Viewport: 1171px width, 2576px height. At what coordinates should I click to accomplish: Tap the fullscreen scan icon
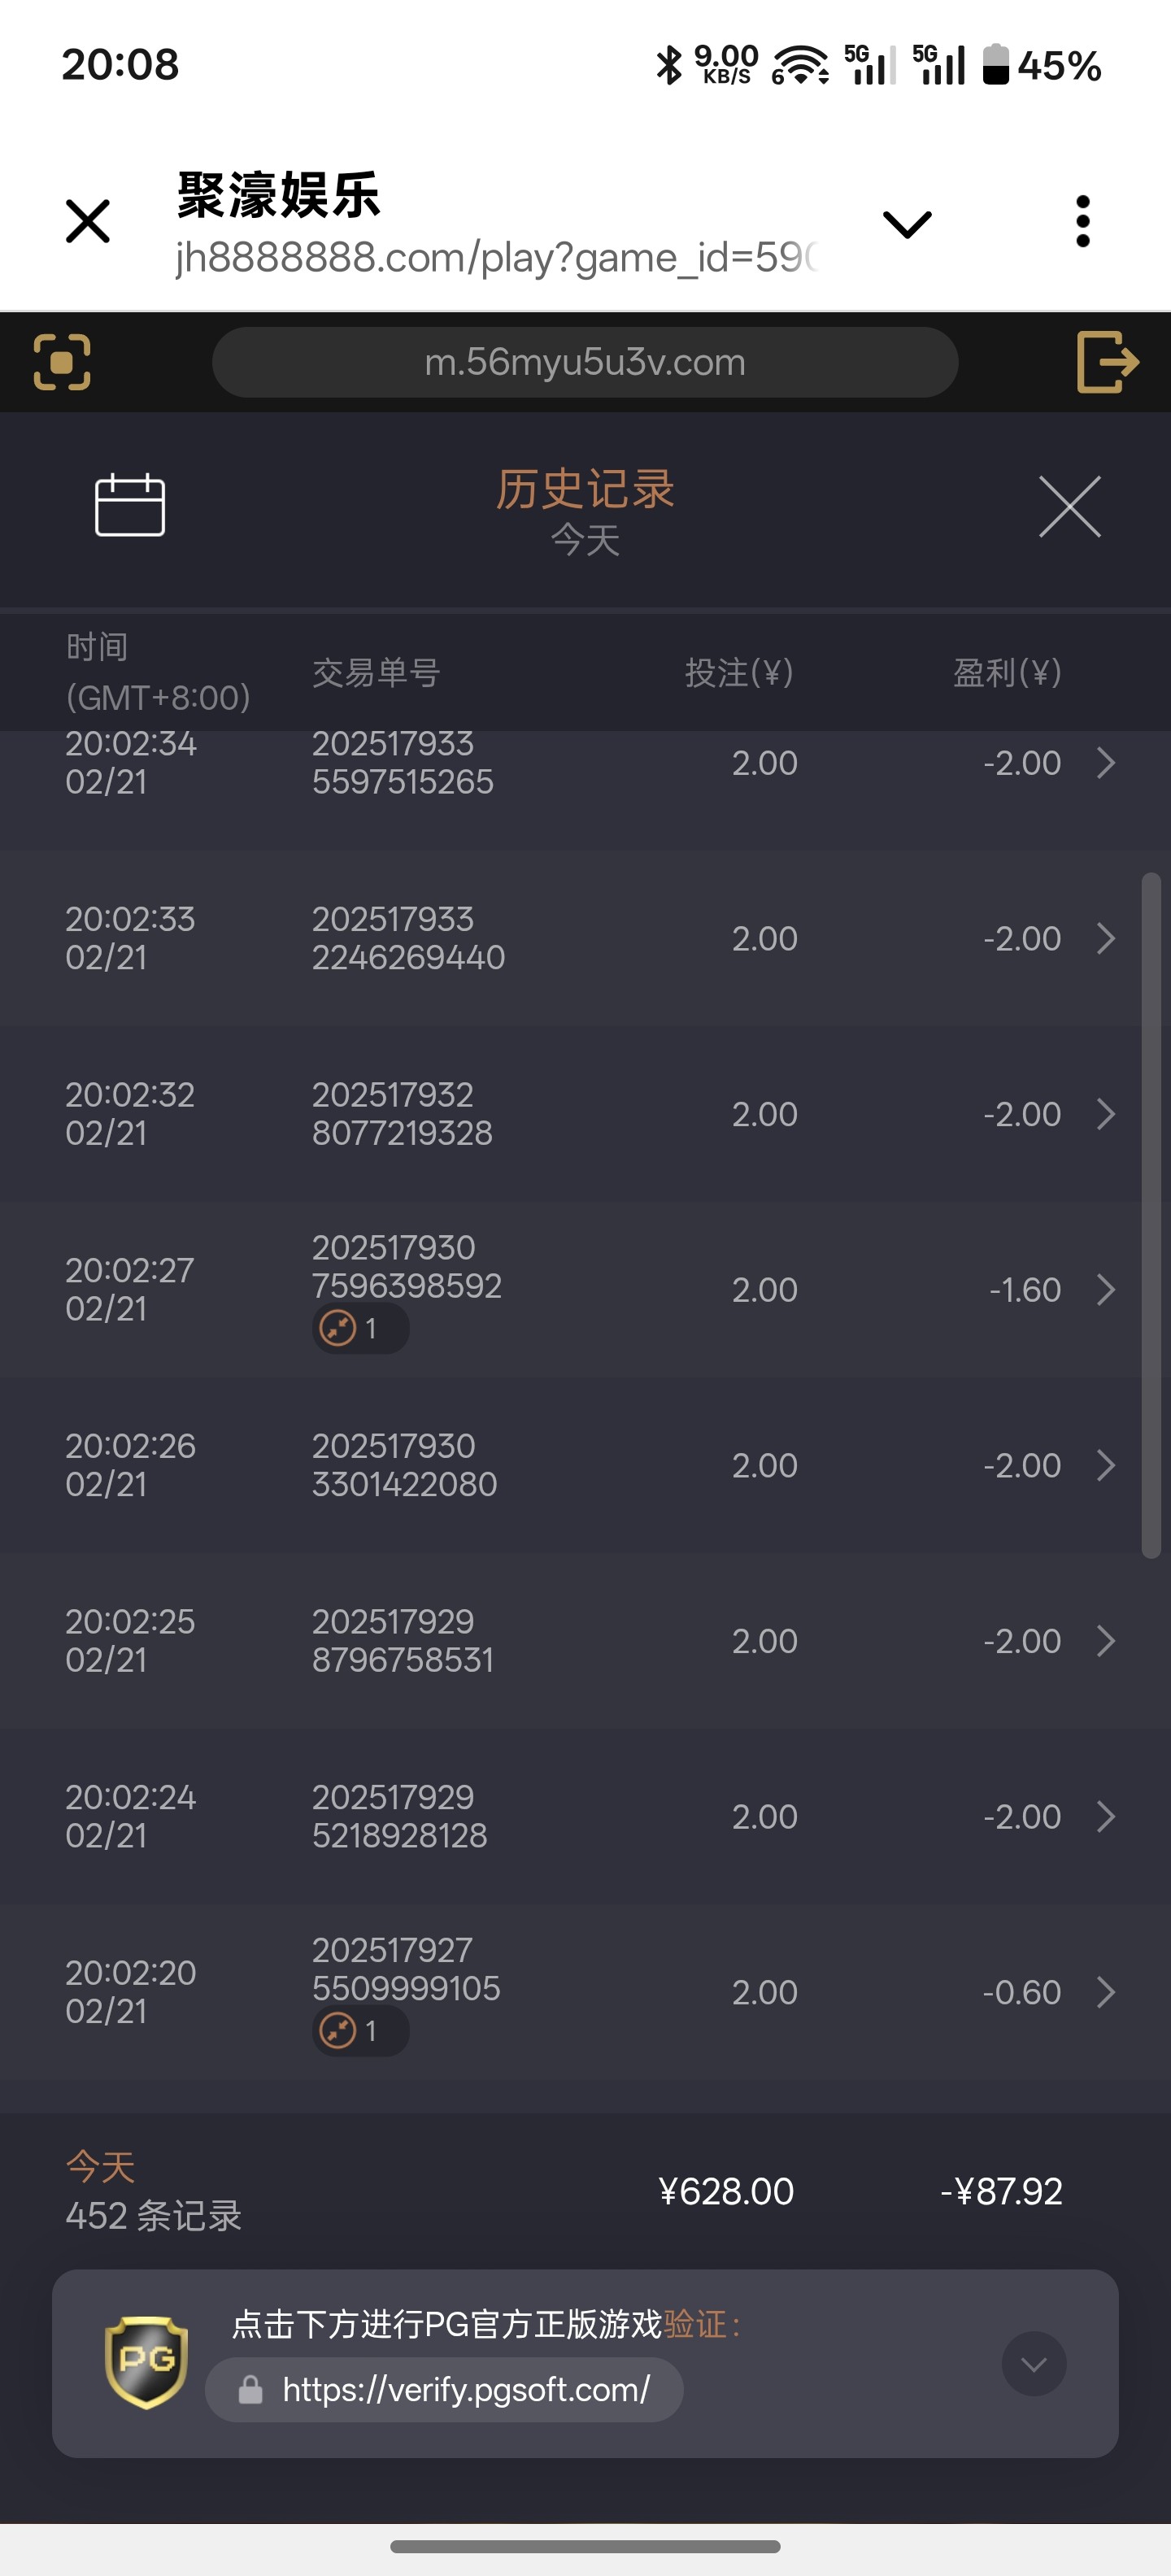(x=62, y=362)
